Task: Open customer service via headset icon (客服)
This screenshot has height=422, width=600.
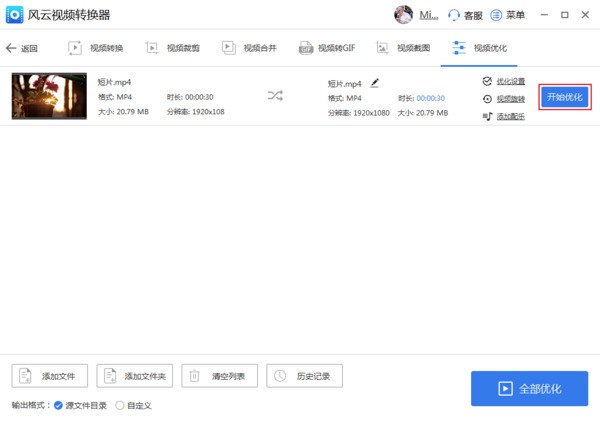Action: click(x=466, y=15)
